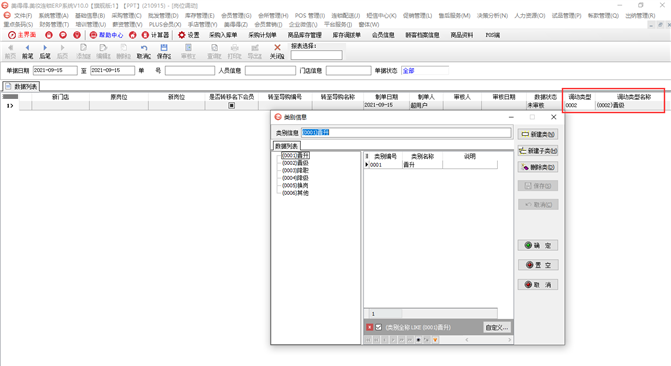Click the 门店信息 input field
Image resolution: width=671 pixels, height=366 pixels.
(348, 71)
